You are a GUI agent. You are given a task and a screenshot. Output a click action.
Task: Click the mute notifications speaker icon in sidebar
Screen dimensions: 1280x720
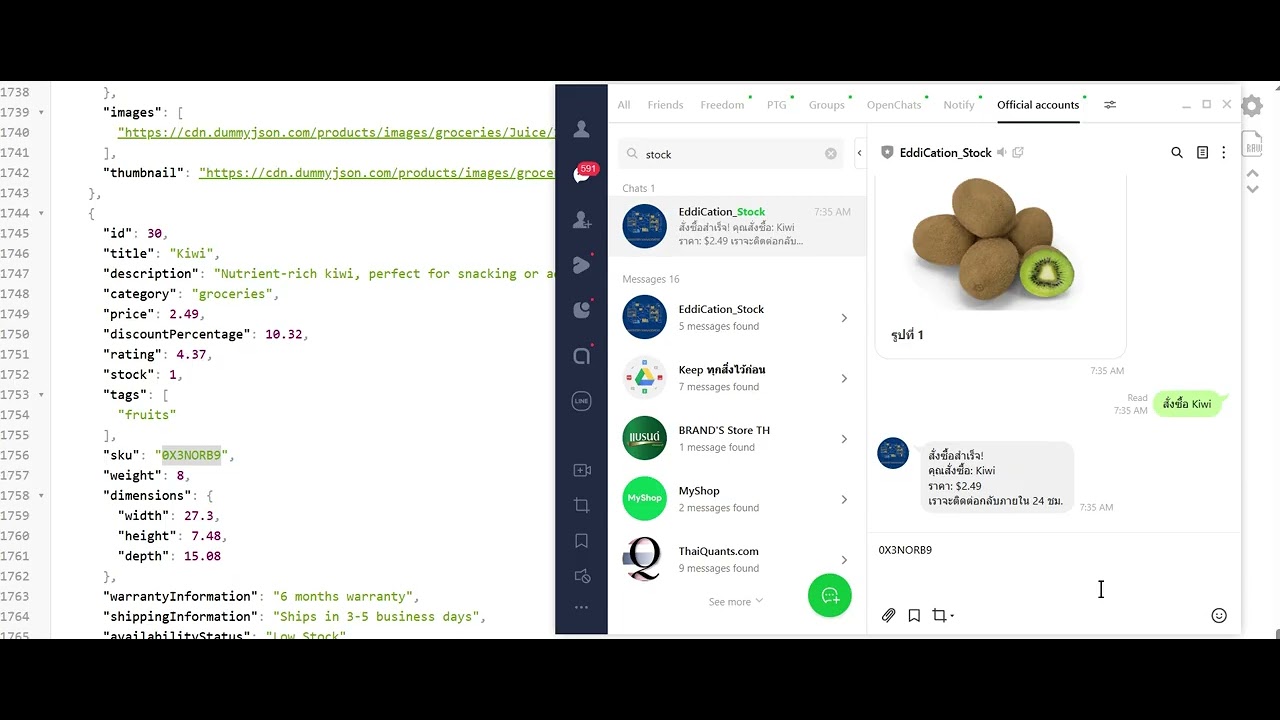(x=582, y=576)
